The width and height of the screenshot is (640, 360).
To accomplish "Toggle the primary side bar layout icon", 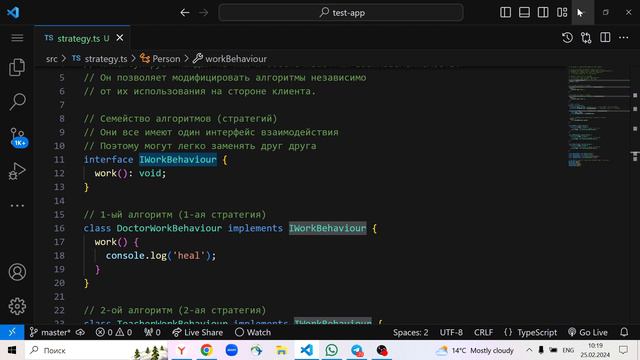I will (x=505, y=13).
